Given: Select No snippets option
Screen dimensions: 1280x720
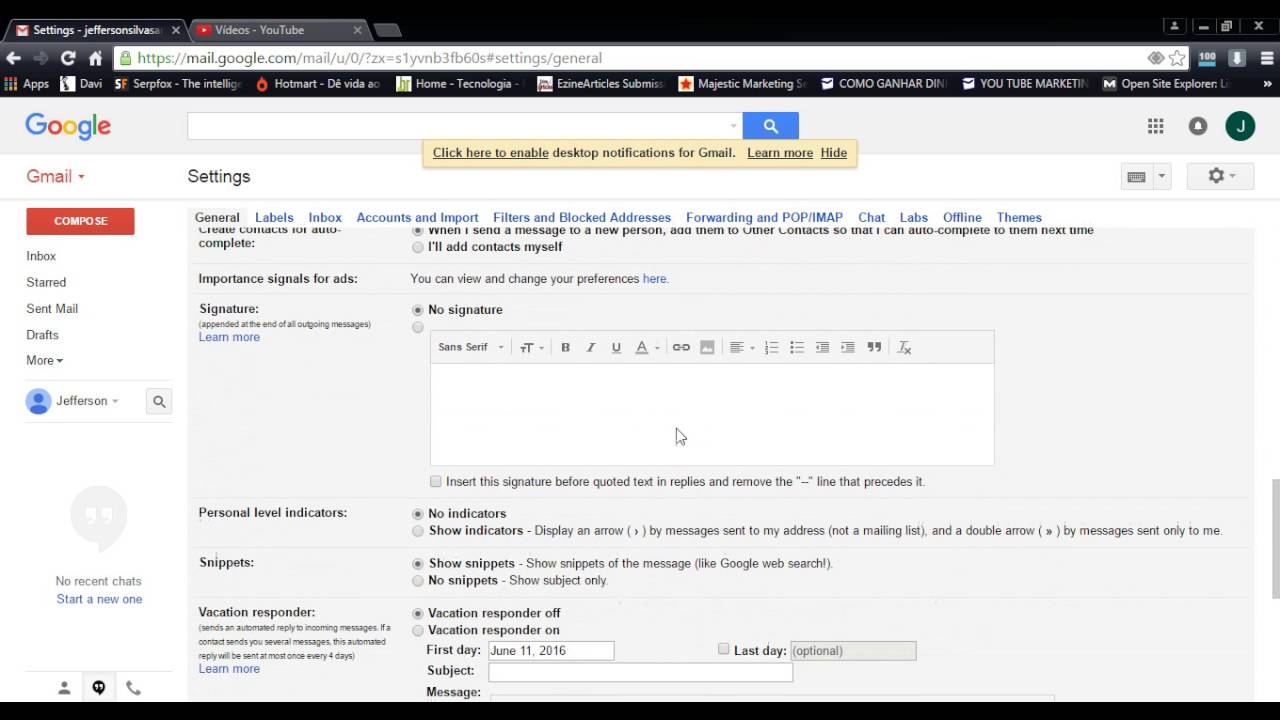Looking at the screenshot, I should (418, 581).
